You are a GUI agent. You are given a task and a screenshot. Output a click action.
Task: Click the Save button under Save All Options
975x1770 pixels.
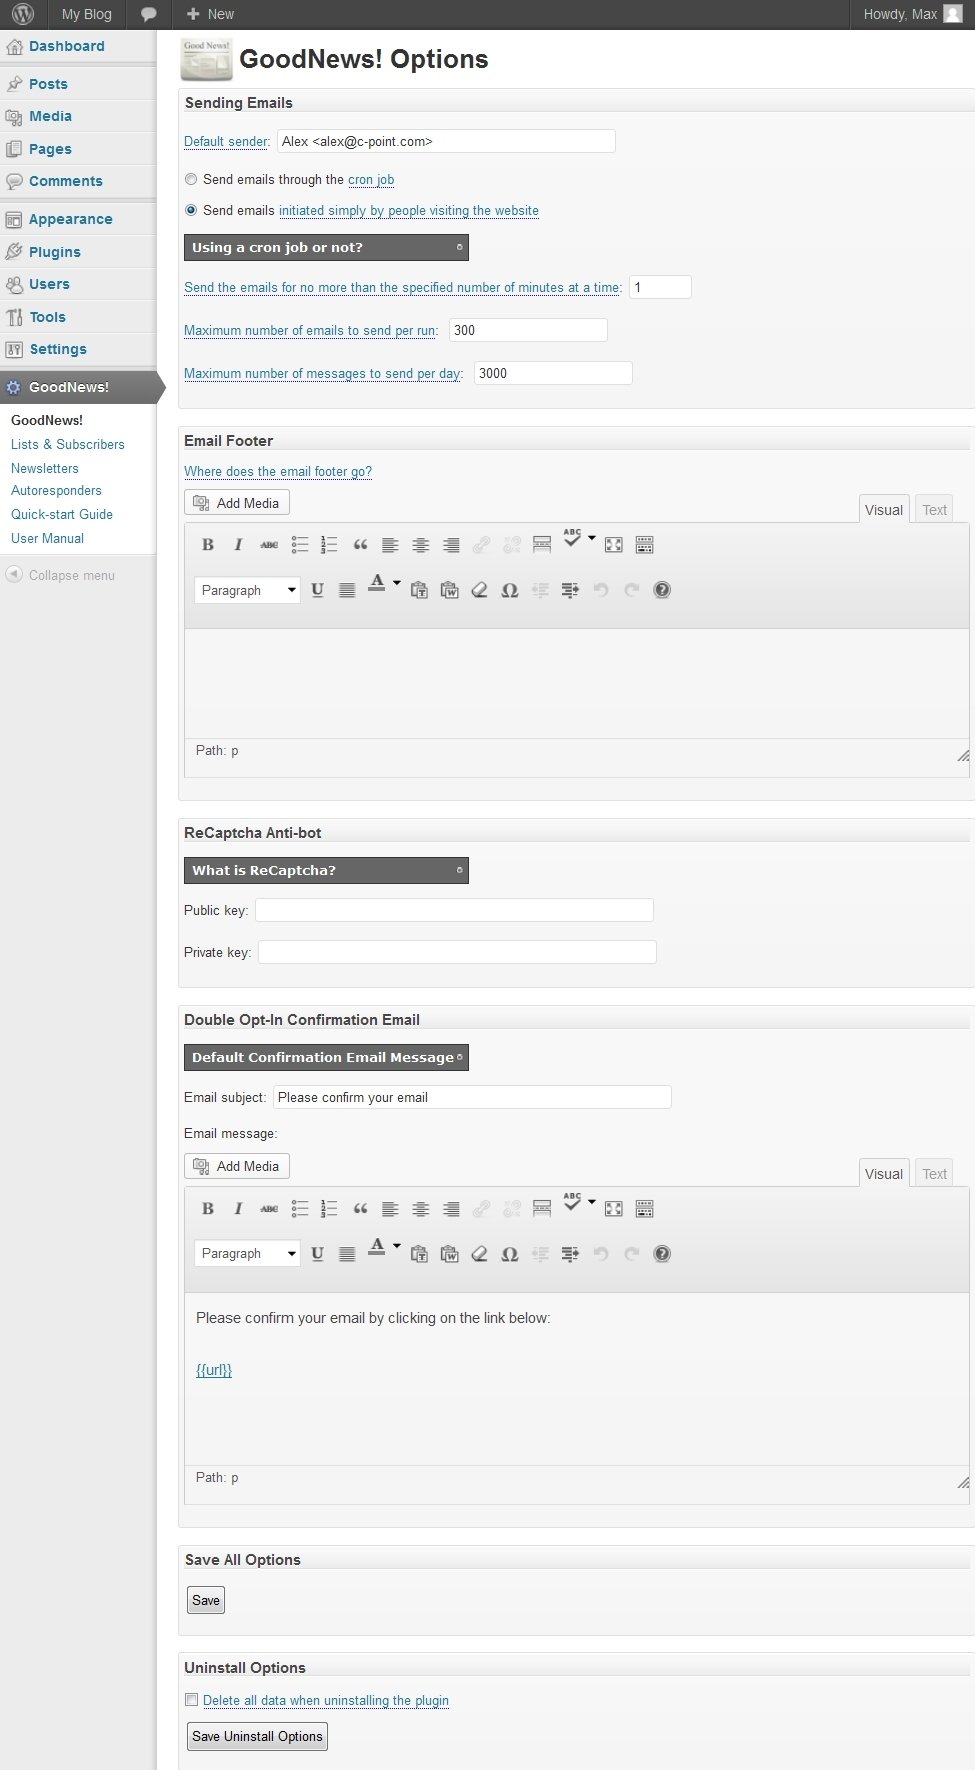tap(206, 1600)
